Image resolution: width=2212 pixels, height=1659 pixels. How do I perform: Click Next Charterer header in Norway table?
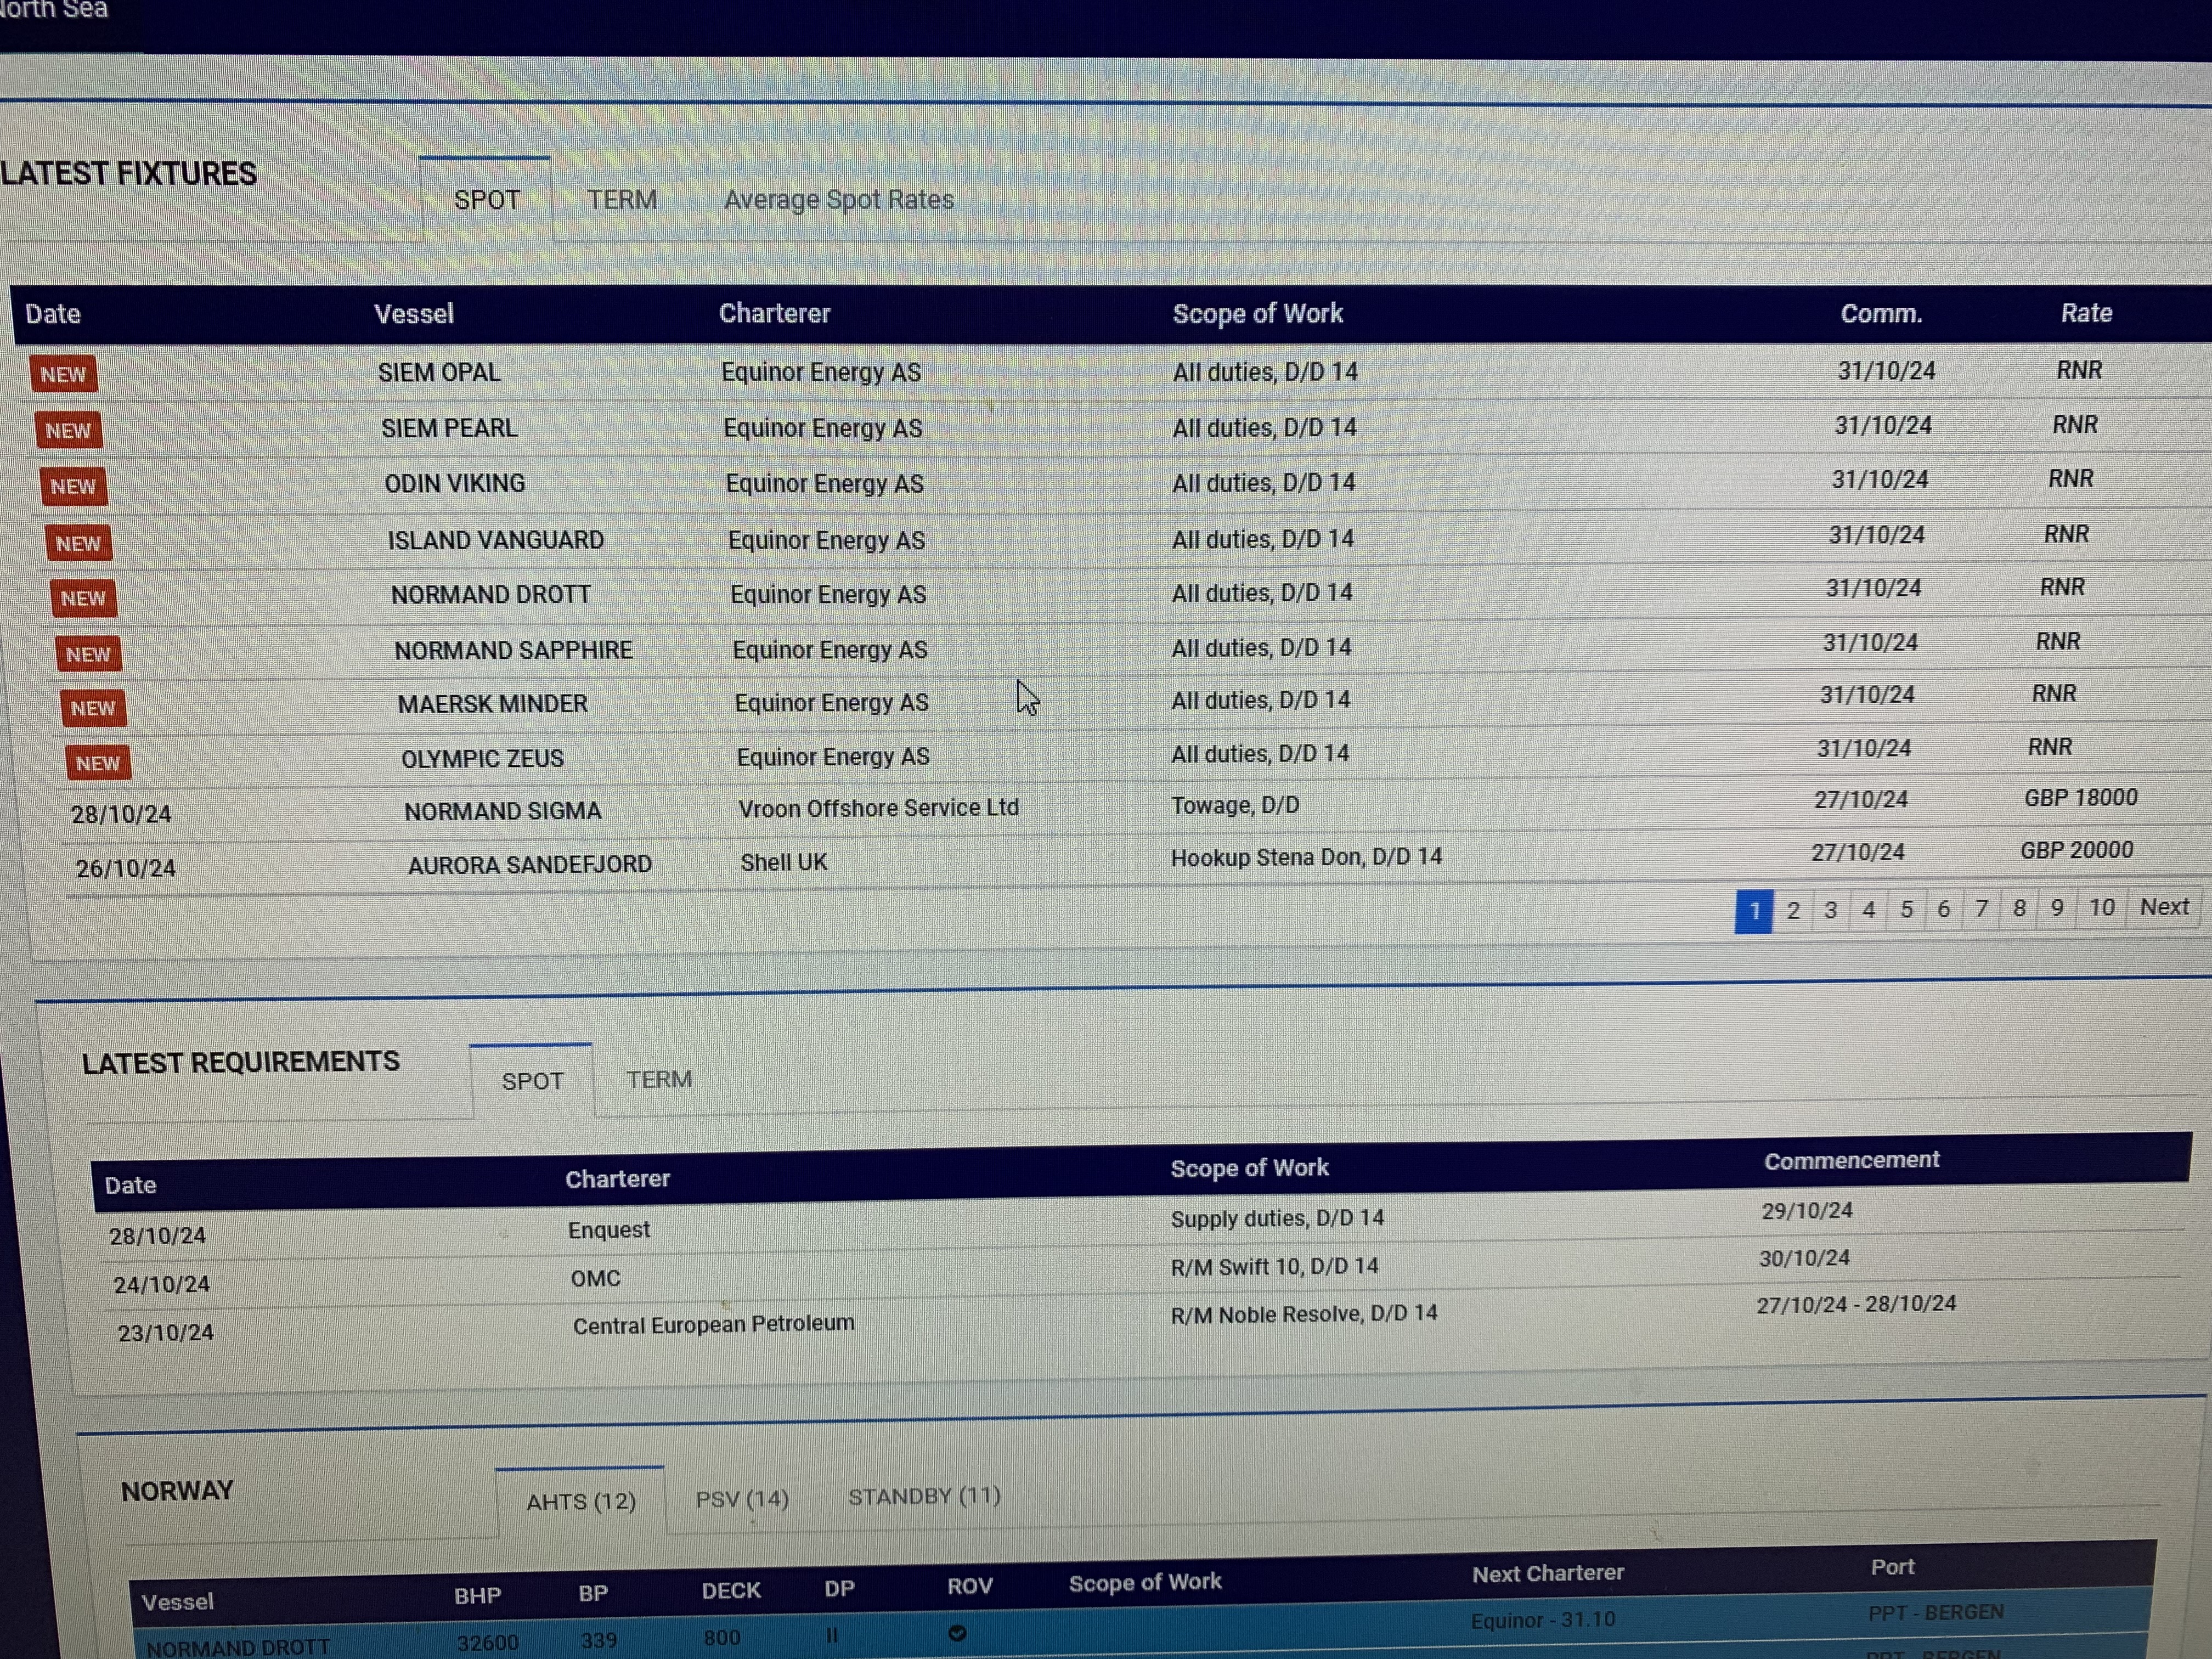coord(1548,1574)
